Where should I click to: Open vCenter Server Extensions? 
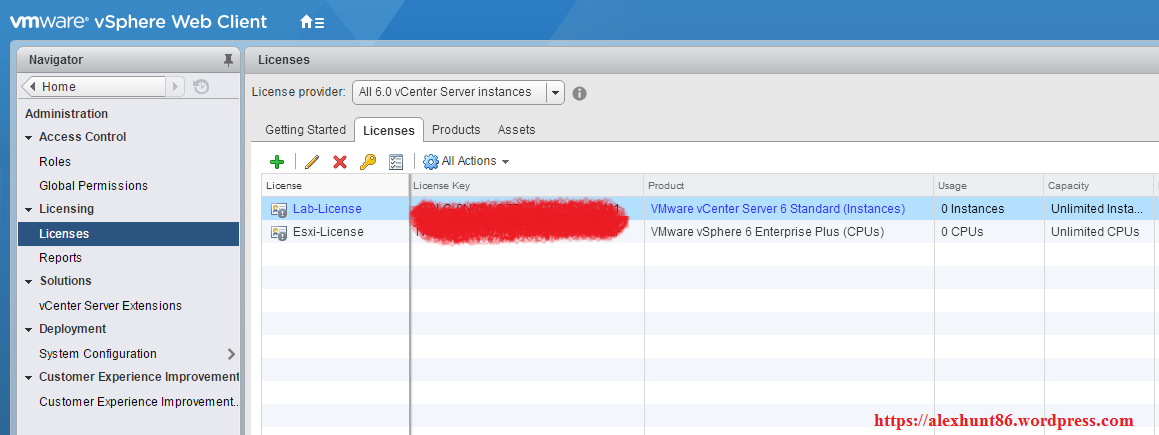(x=110, y=306)
